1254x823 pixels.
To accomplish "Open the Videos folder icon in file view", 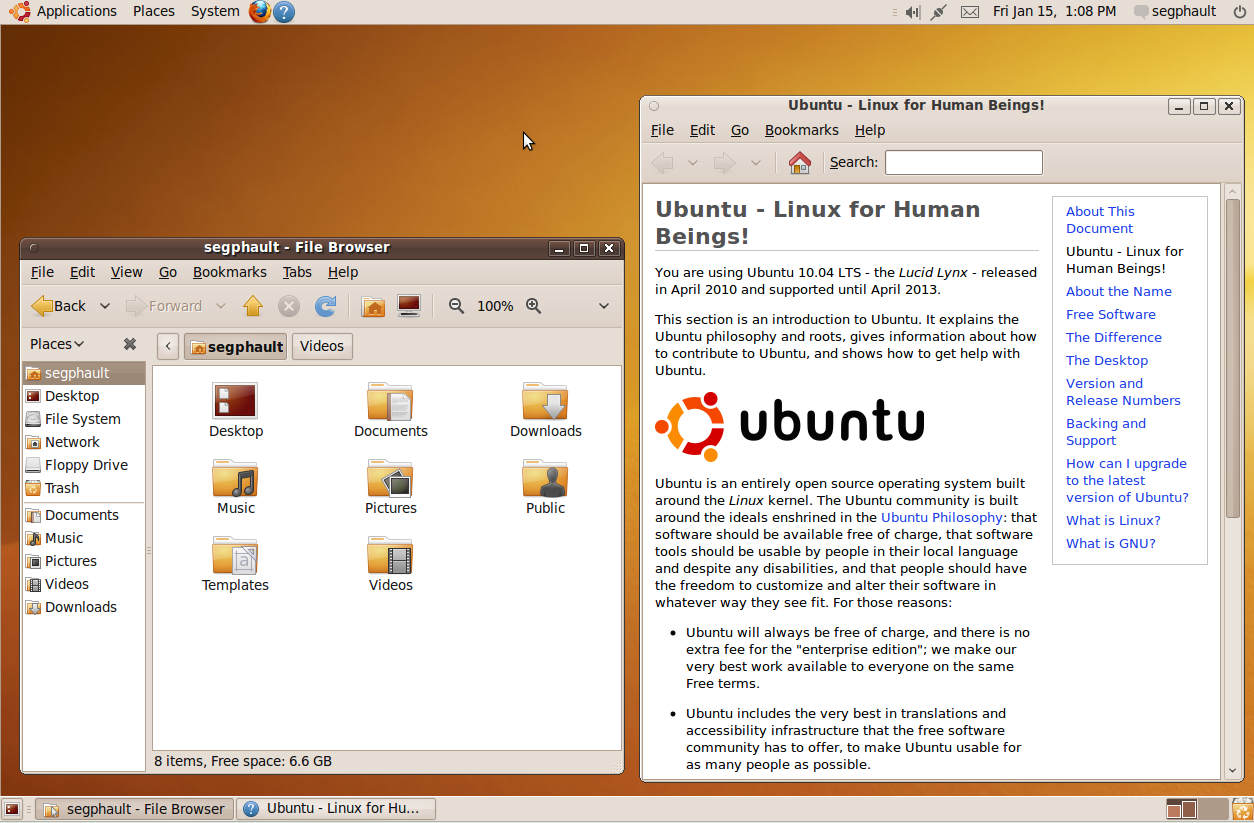I will pos(390,555).
